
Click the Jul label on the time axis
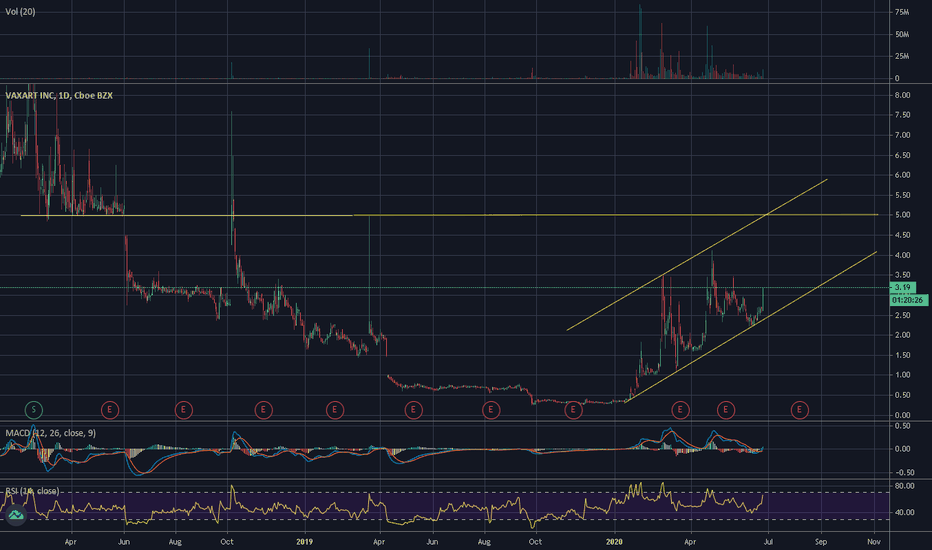pyautogui.click(x=769, y=542)
